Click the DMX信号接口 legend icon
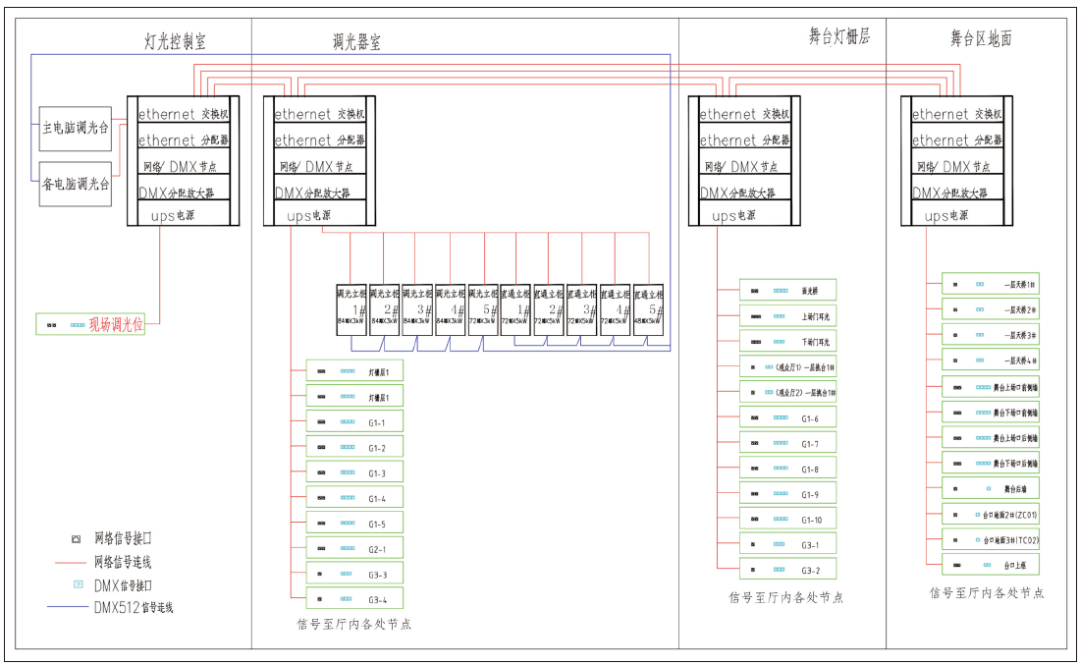Viewport: 1080px width, 665px height. [78, 584]
